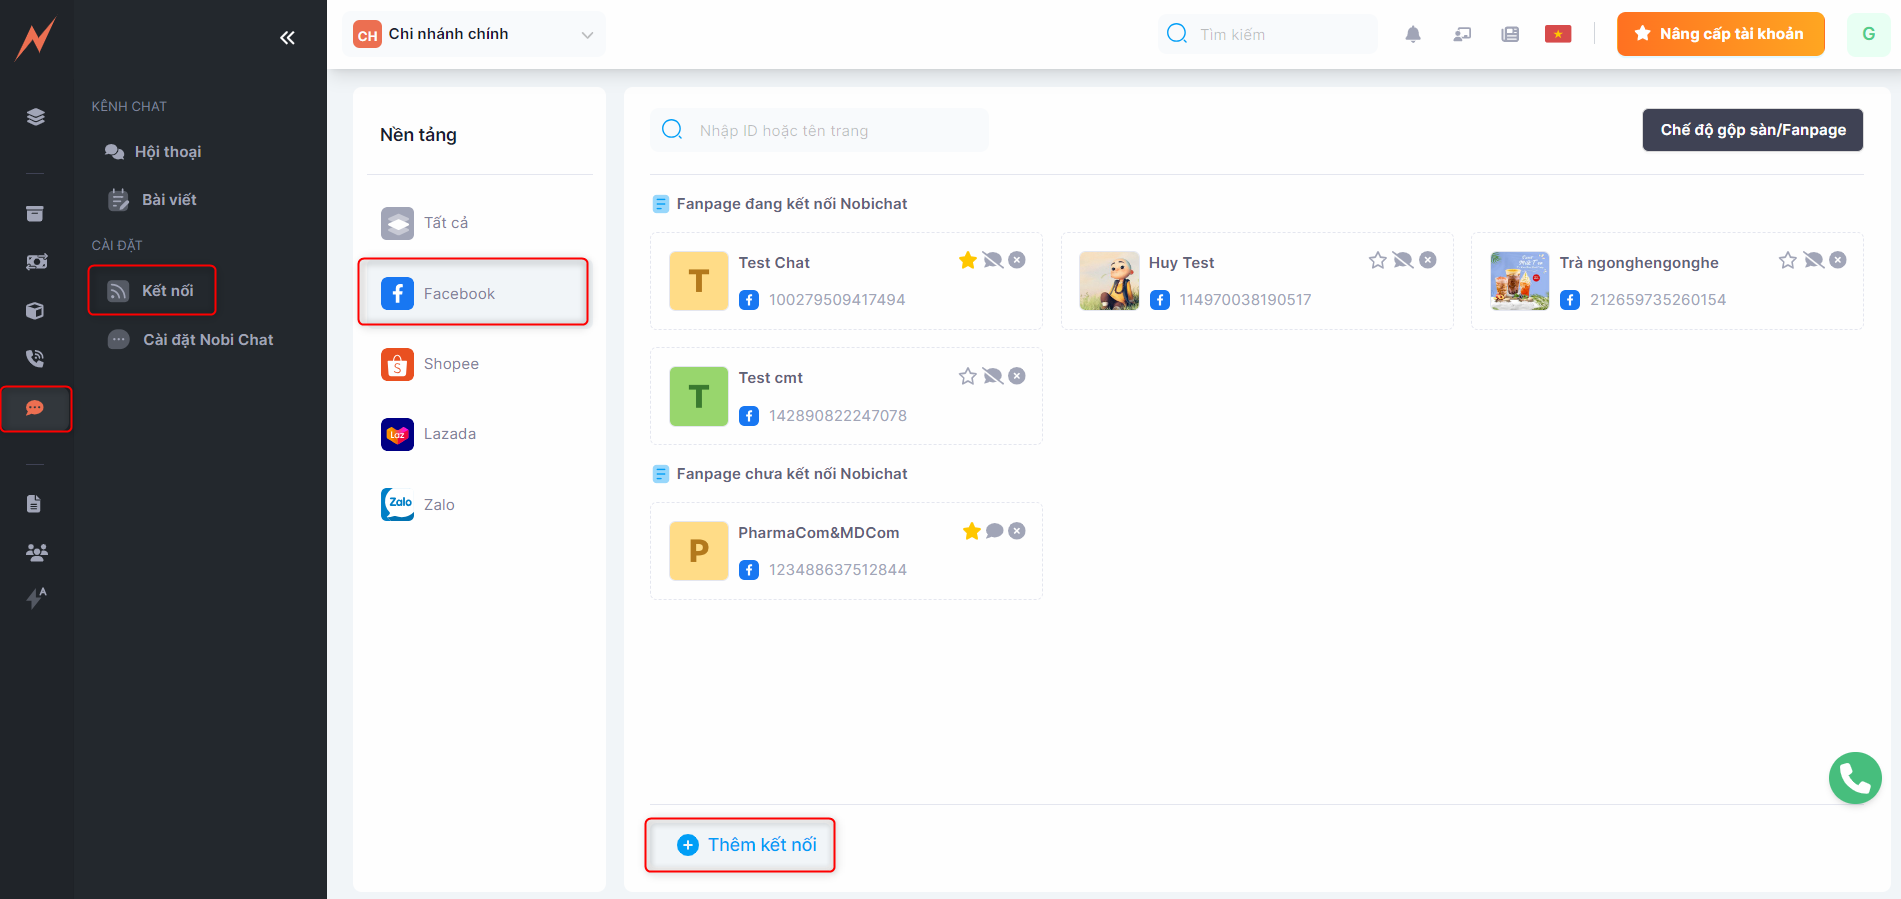The height and width of the screenshot is (899, 1901).
Task: Open the users group icon in sidebar
Action: click(x=36, y=552)
